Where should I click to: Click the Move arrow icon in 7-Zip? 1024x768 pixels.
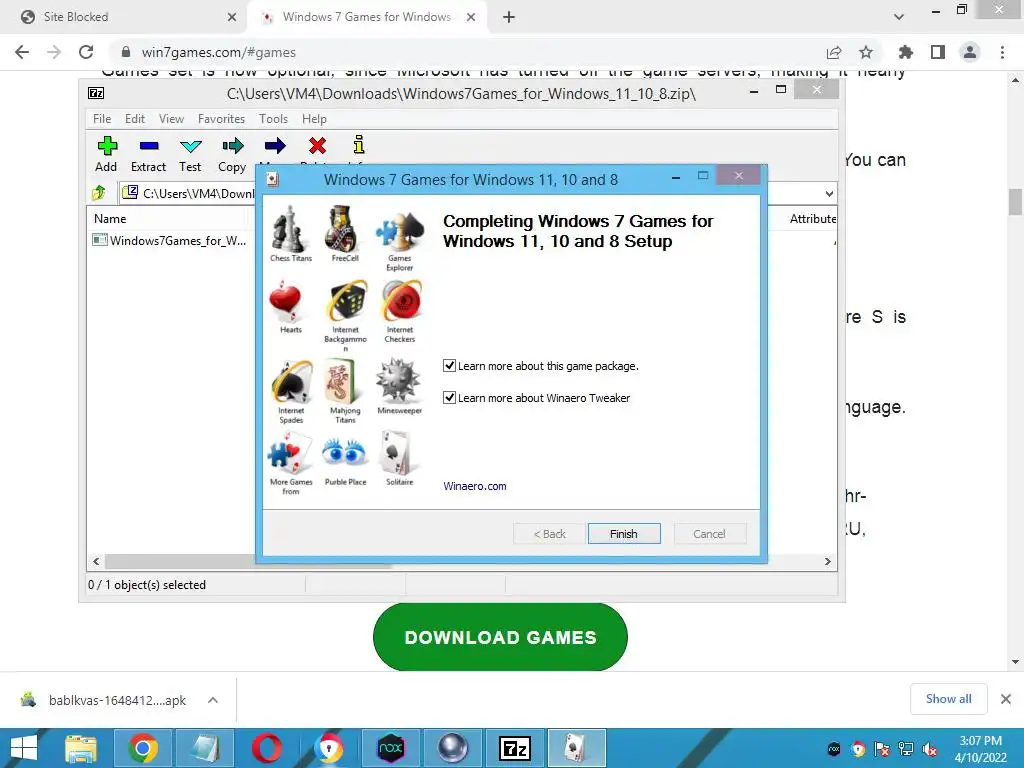coord(275,146)
